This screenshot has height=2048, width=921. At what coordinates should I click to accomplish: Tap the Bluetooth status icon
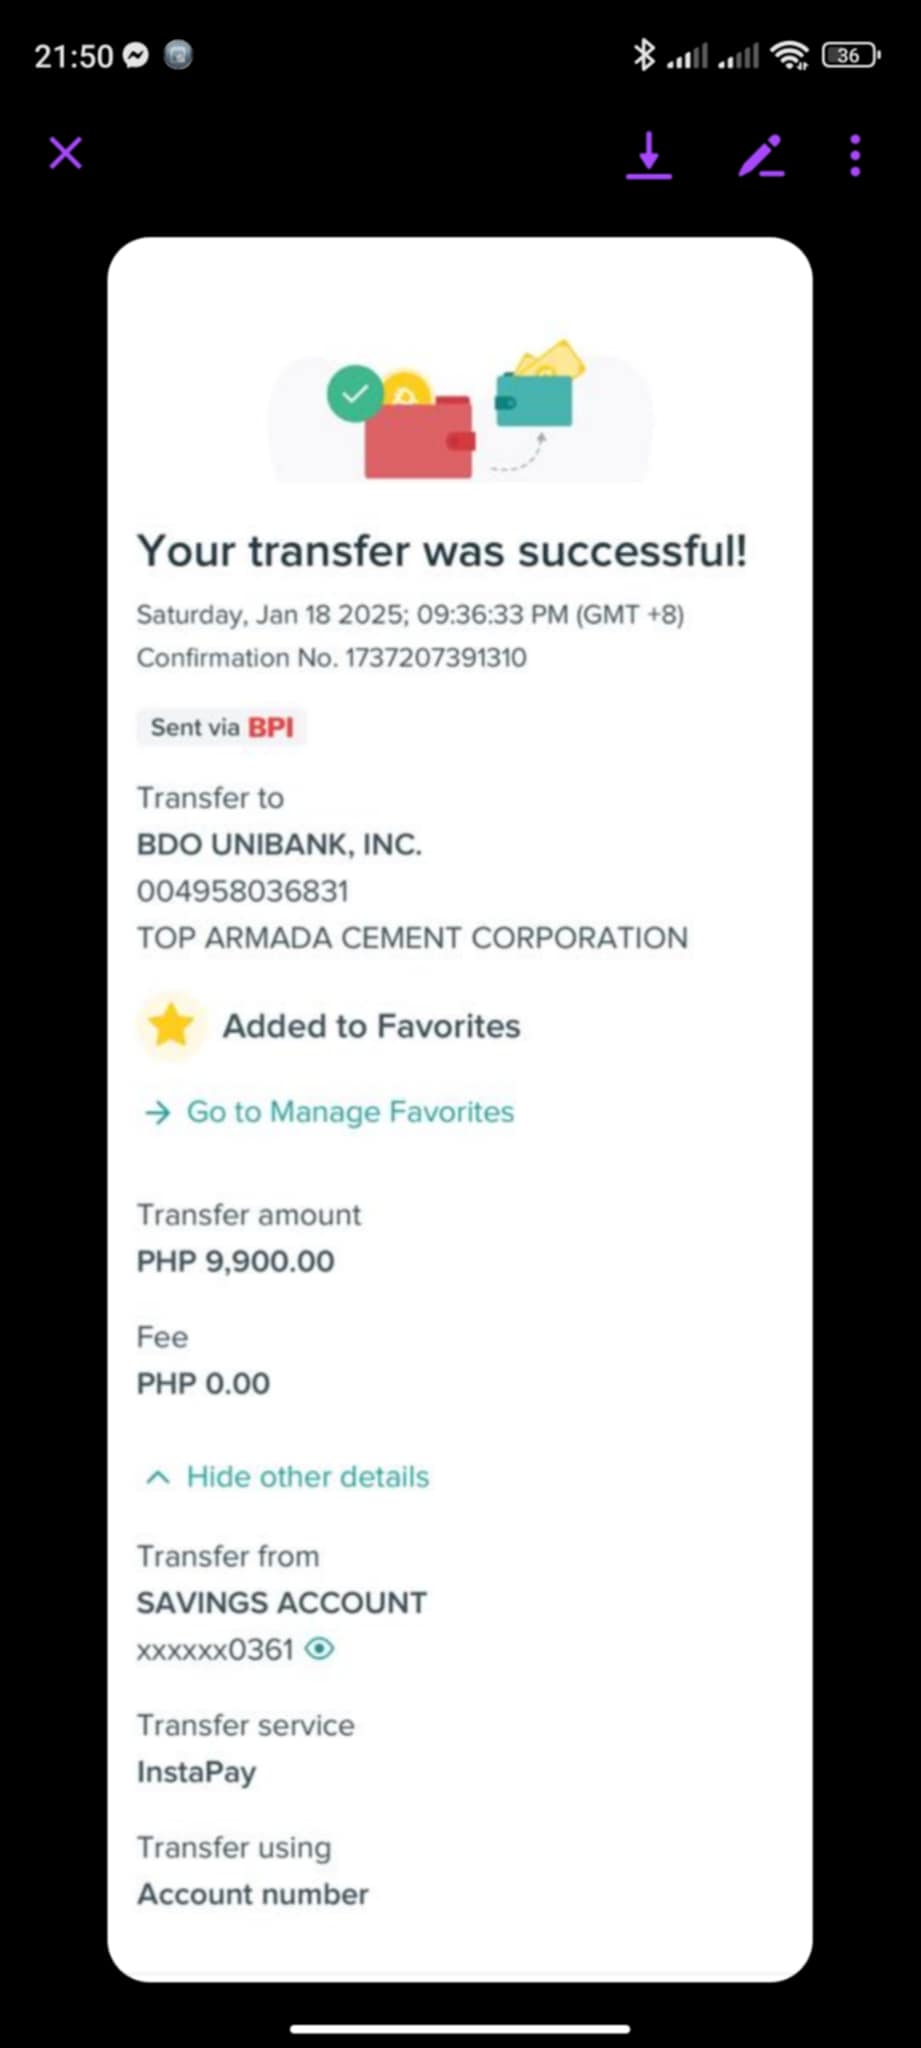click(x=644, y=55)
